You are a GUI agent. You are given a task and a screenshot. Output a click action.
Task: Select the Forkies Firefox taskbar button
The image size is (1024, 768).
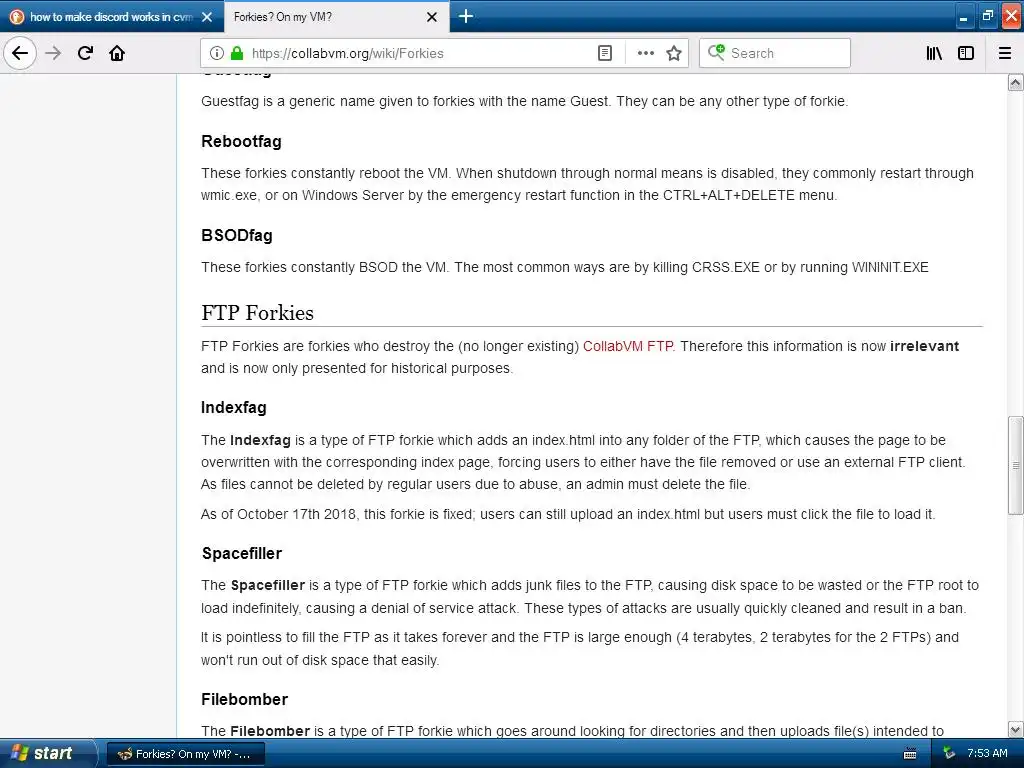186,754
